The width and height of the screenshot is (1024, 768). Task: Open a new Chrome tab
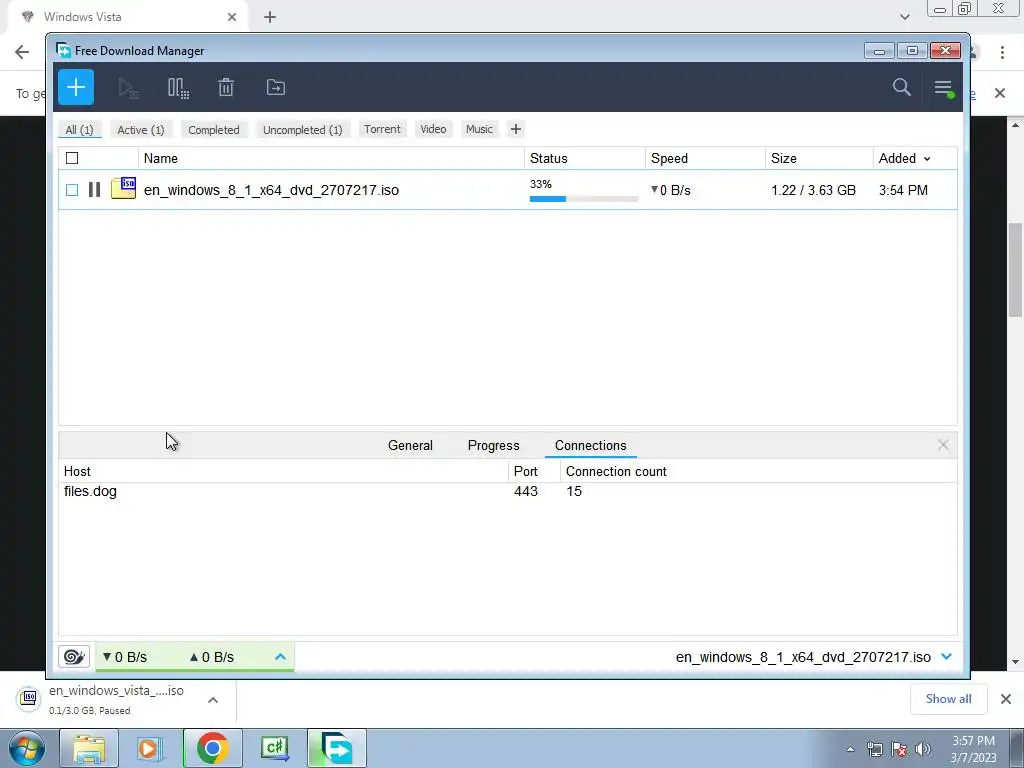[270, 17]
